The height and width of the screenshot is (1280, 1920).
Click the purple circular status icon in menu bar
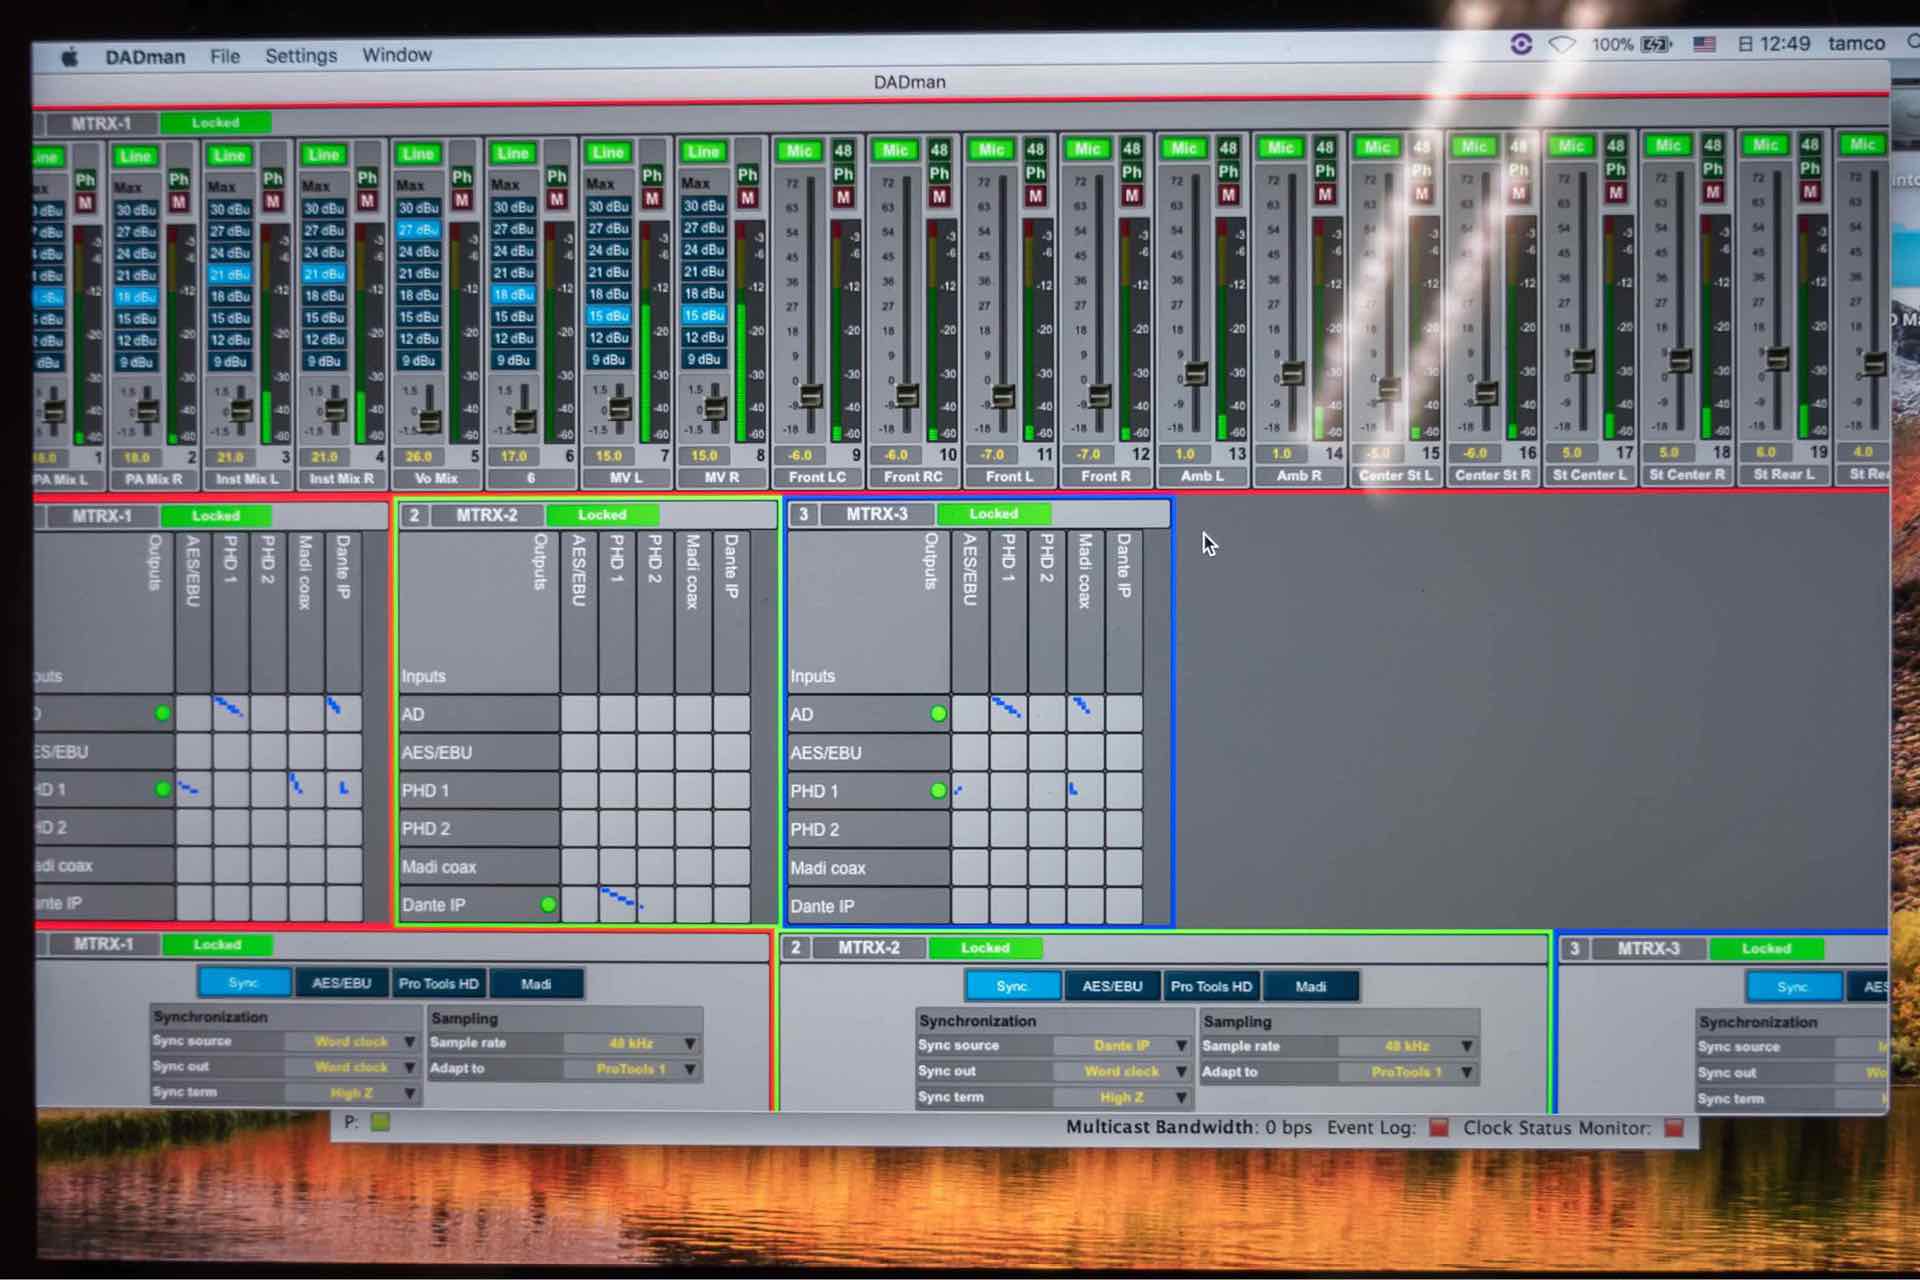tap(1521, 44)
